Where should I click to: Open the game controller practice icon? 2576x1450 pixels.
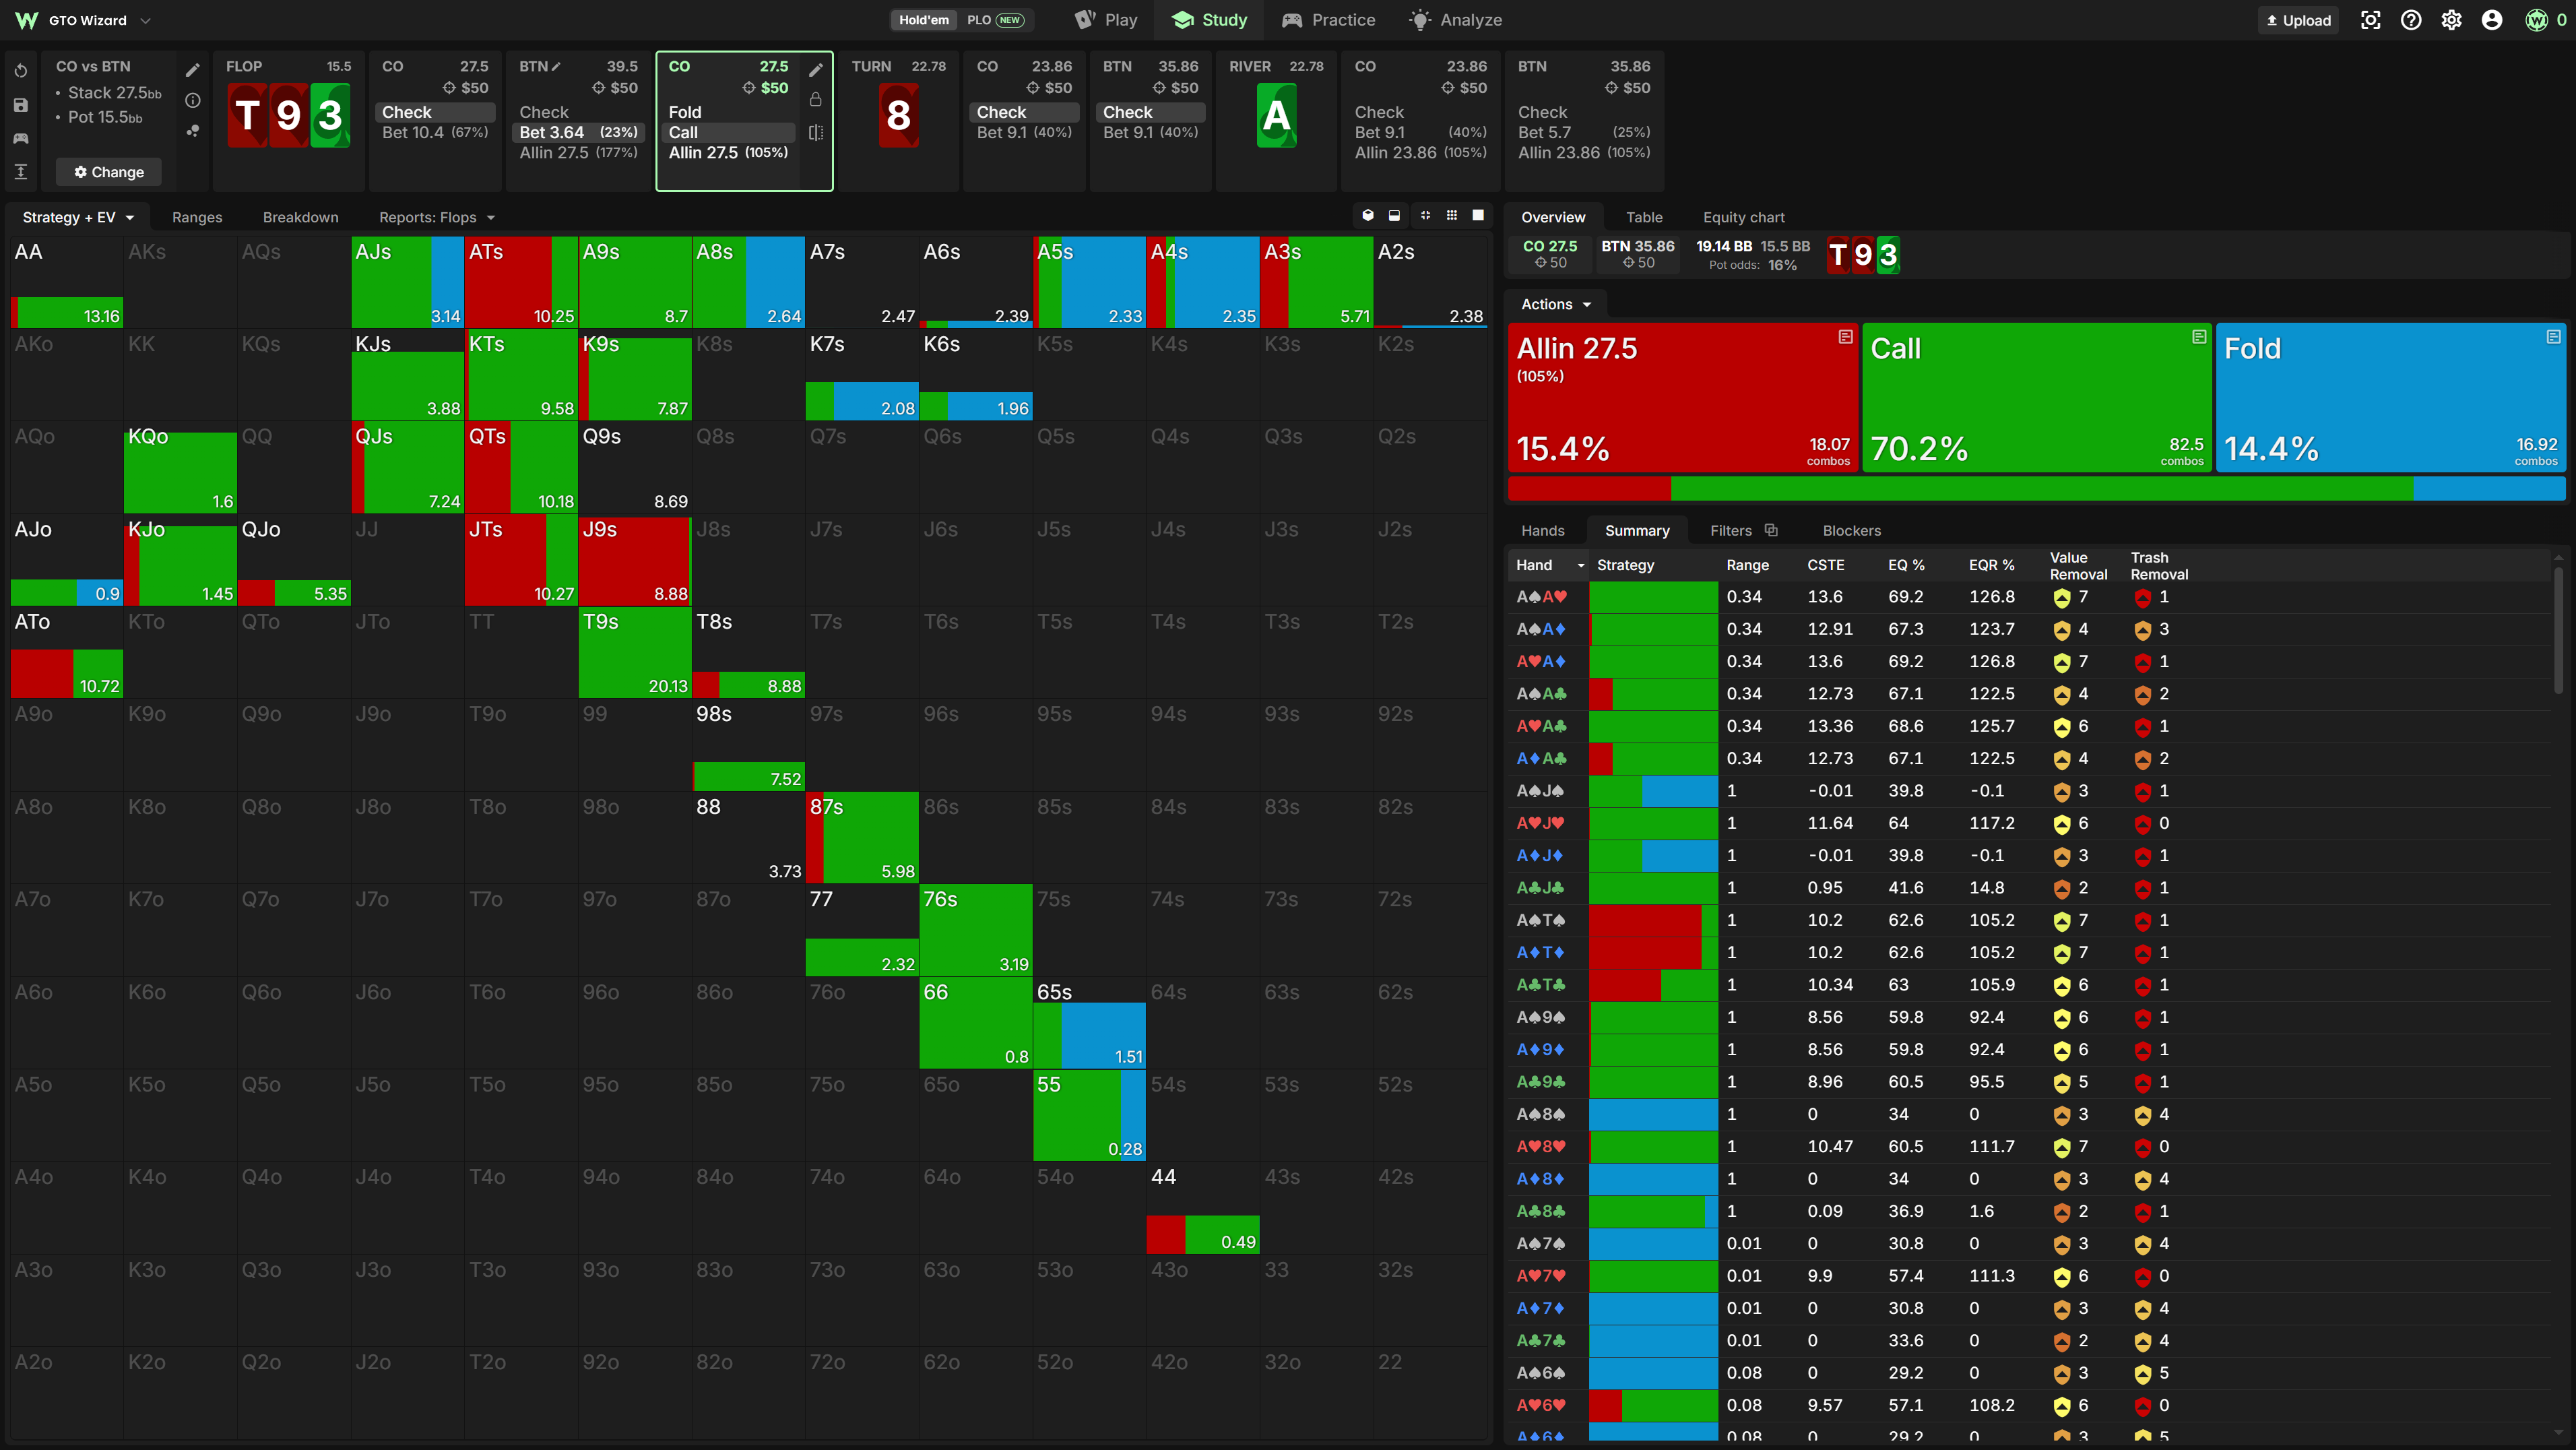point(21,138)
